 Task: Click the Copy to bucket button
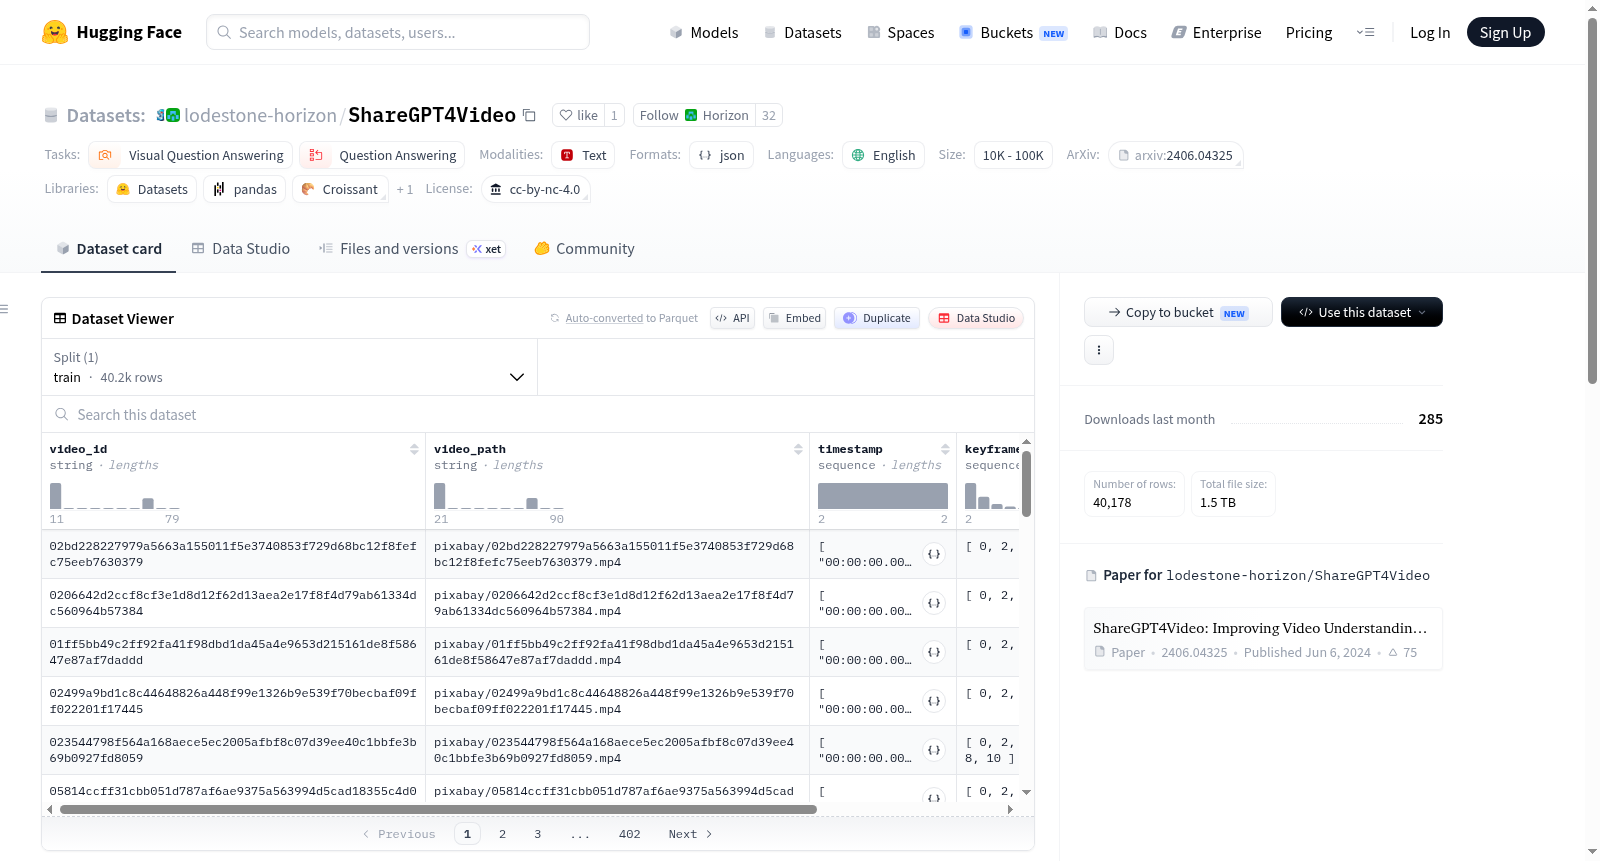click(x=1178, y=312)
